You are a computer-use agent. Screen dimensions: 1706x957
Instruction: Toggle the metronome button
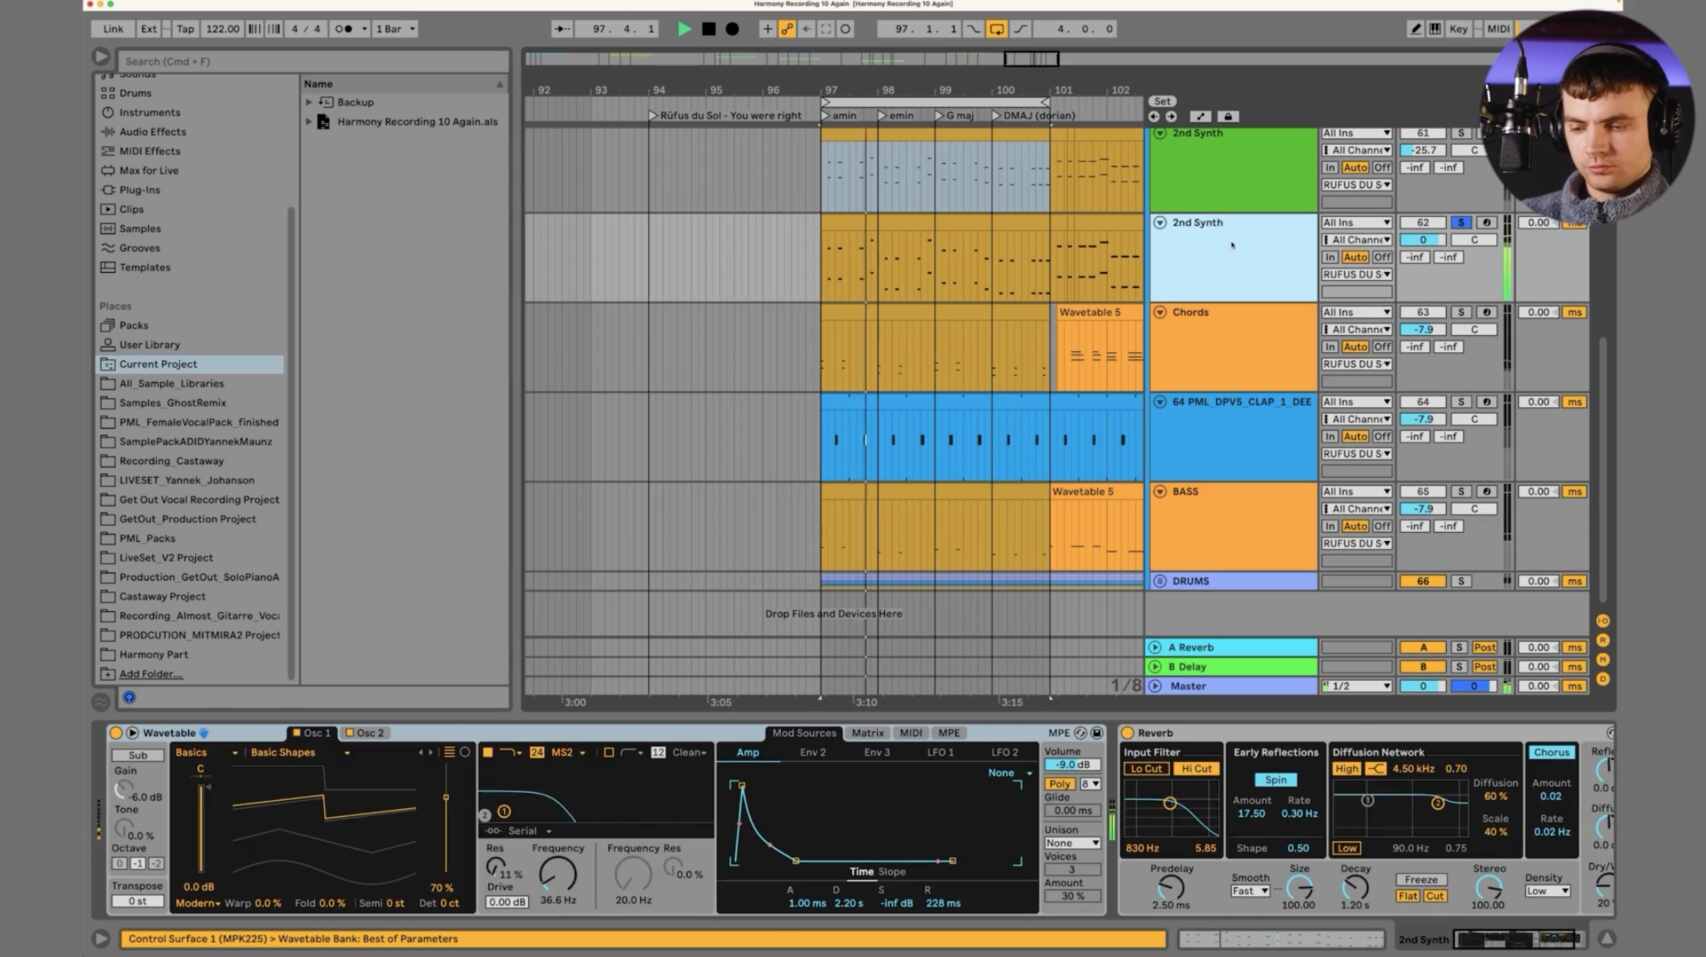(343, 29)
